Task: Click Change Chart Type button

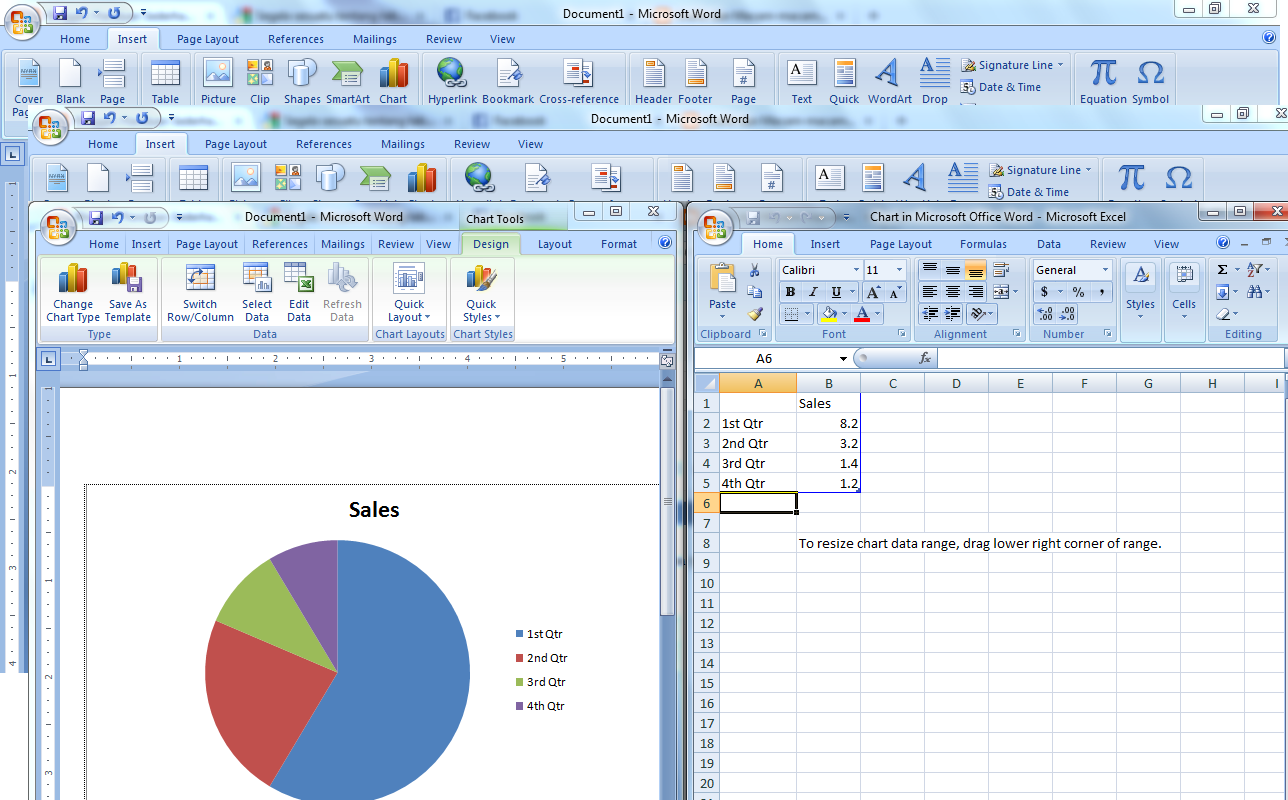Action: tap(73, 293)
